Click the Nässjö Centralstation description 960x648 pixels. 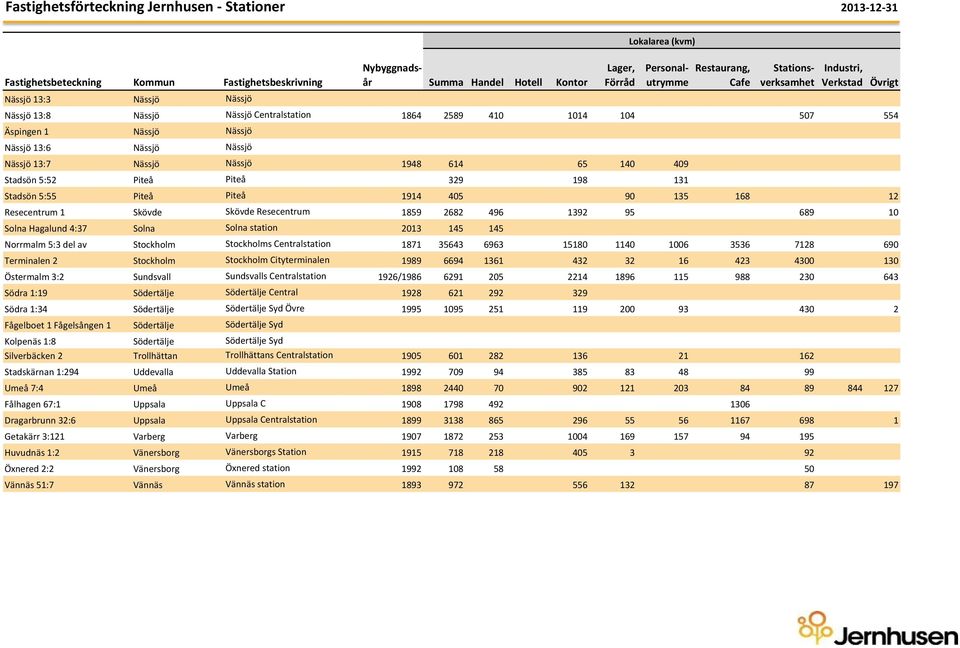pos(268,115)
